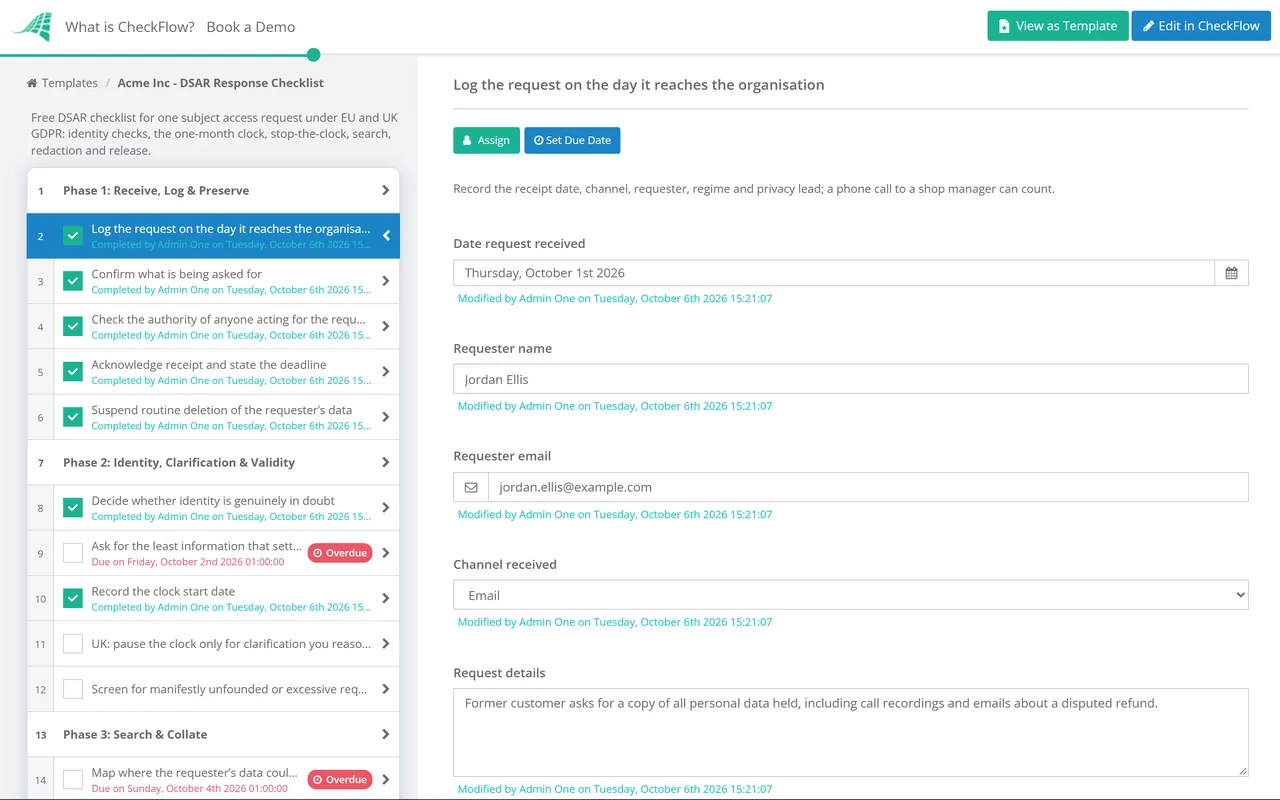Open the Channel received dropdown
This screenshot has width=1280, height=800.
[x=851, y=595]
